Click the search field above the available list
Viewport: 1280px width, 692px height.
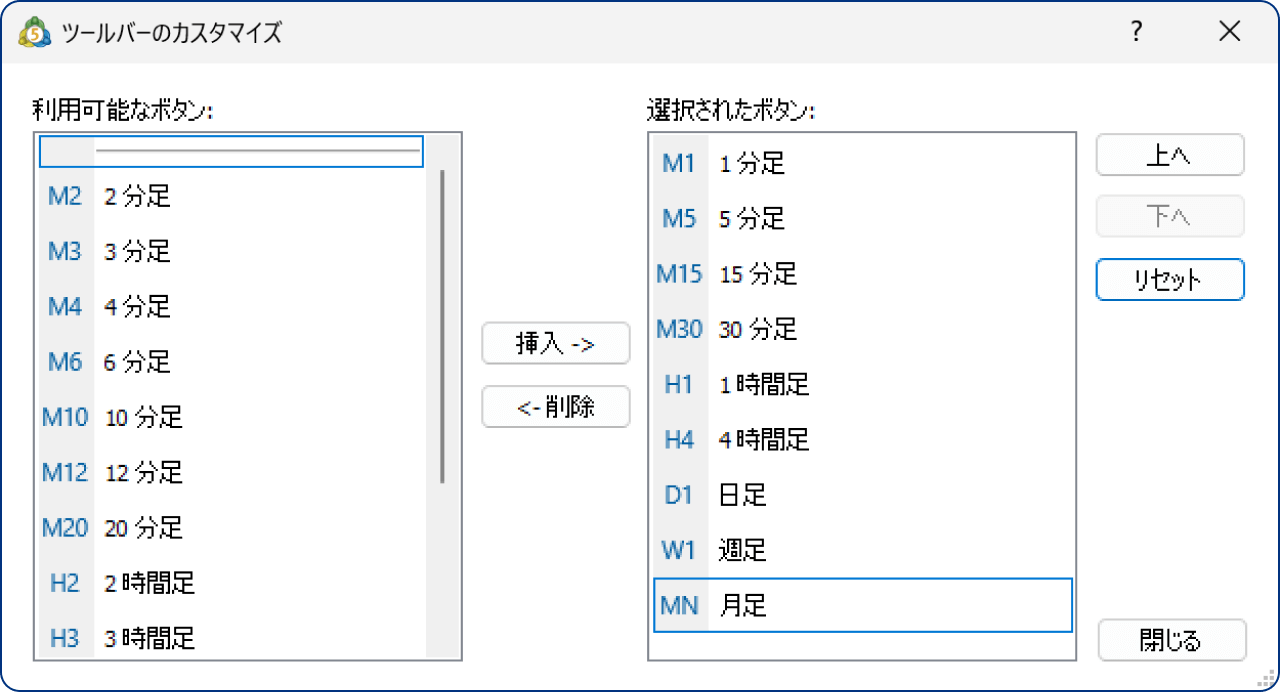pyautogui.click(x=230, y=151)
